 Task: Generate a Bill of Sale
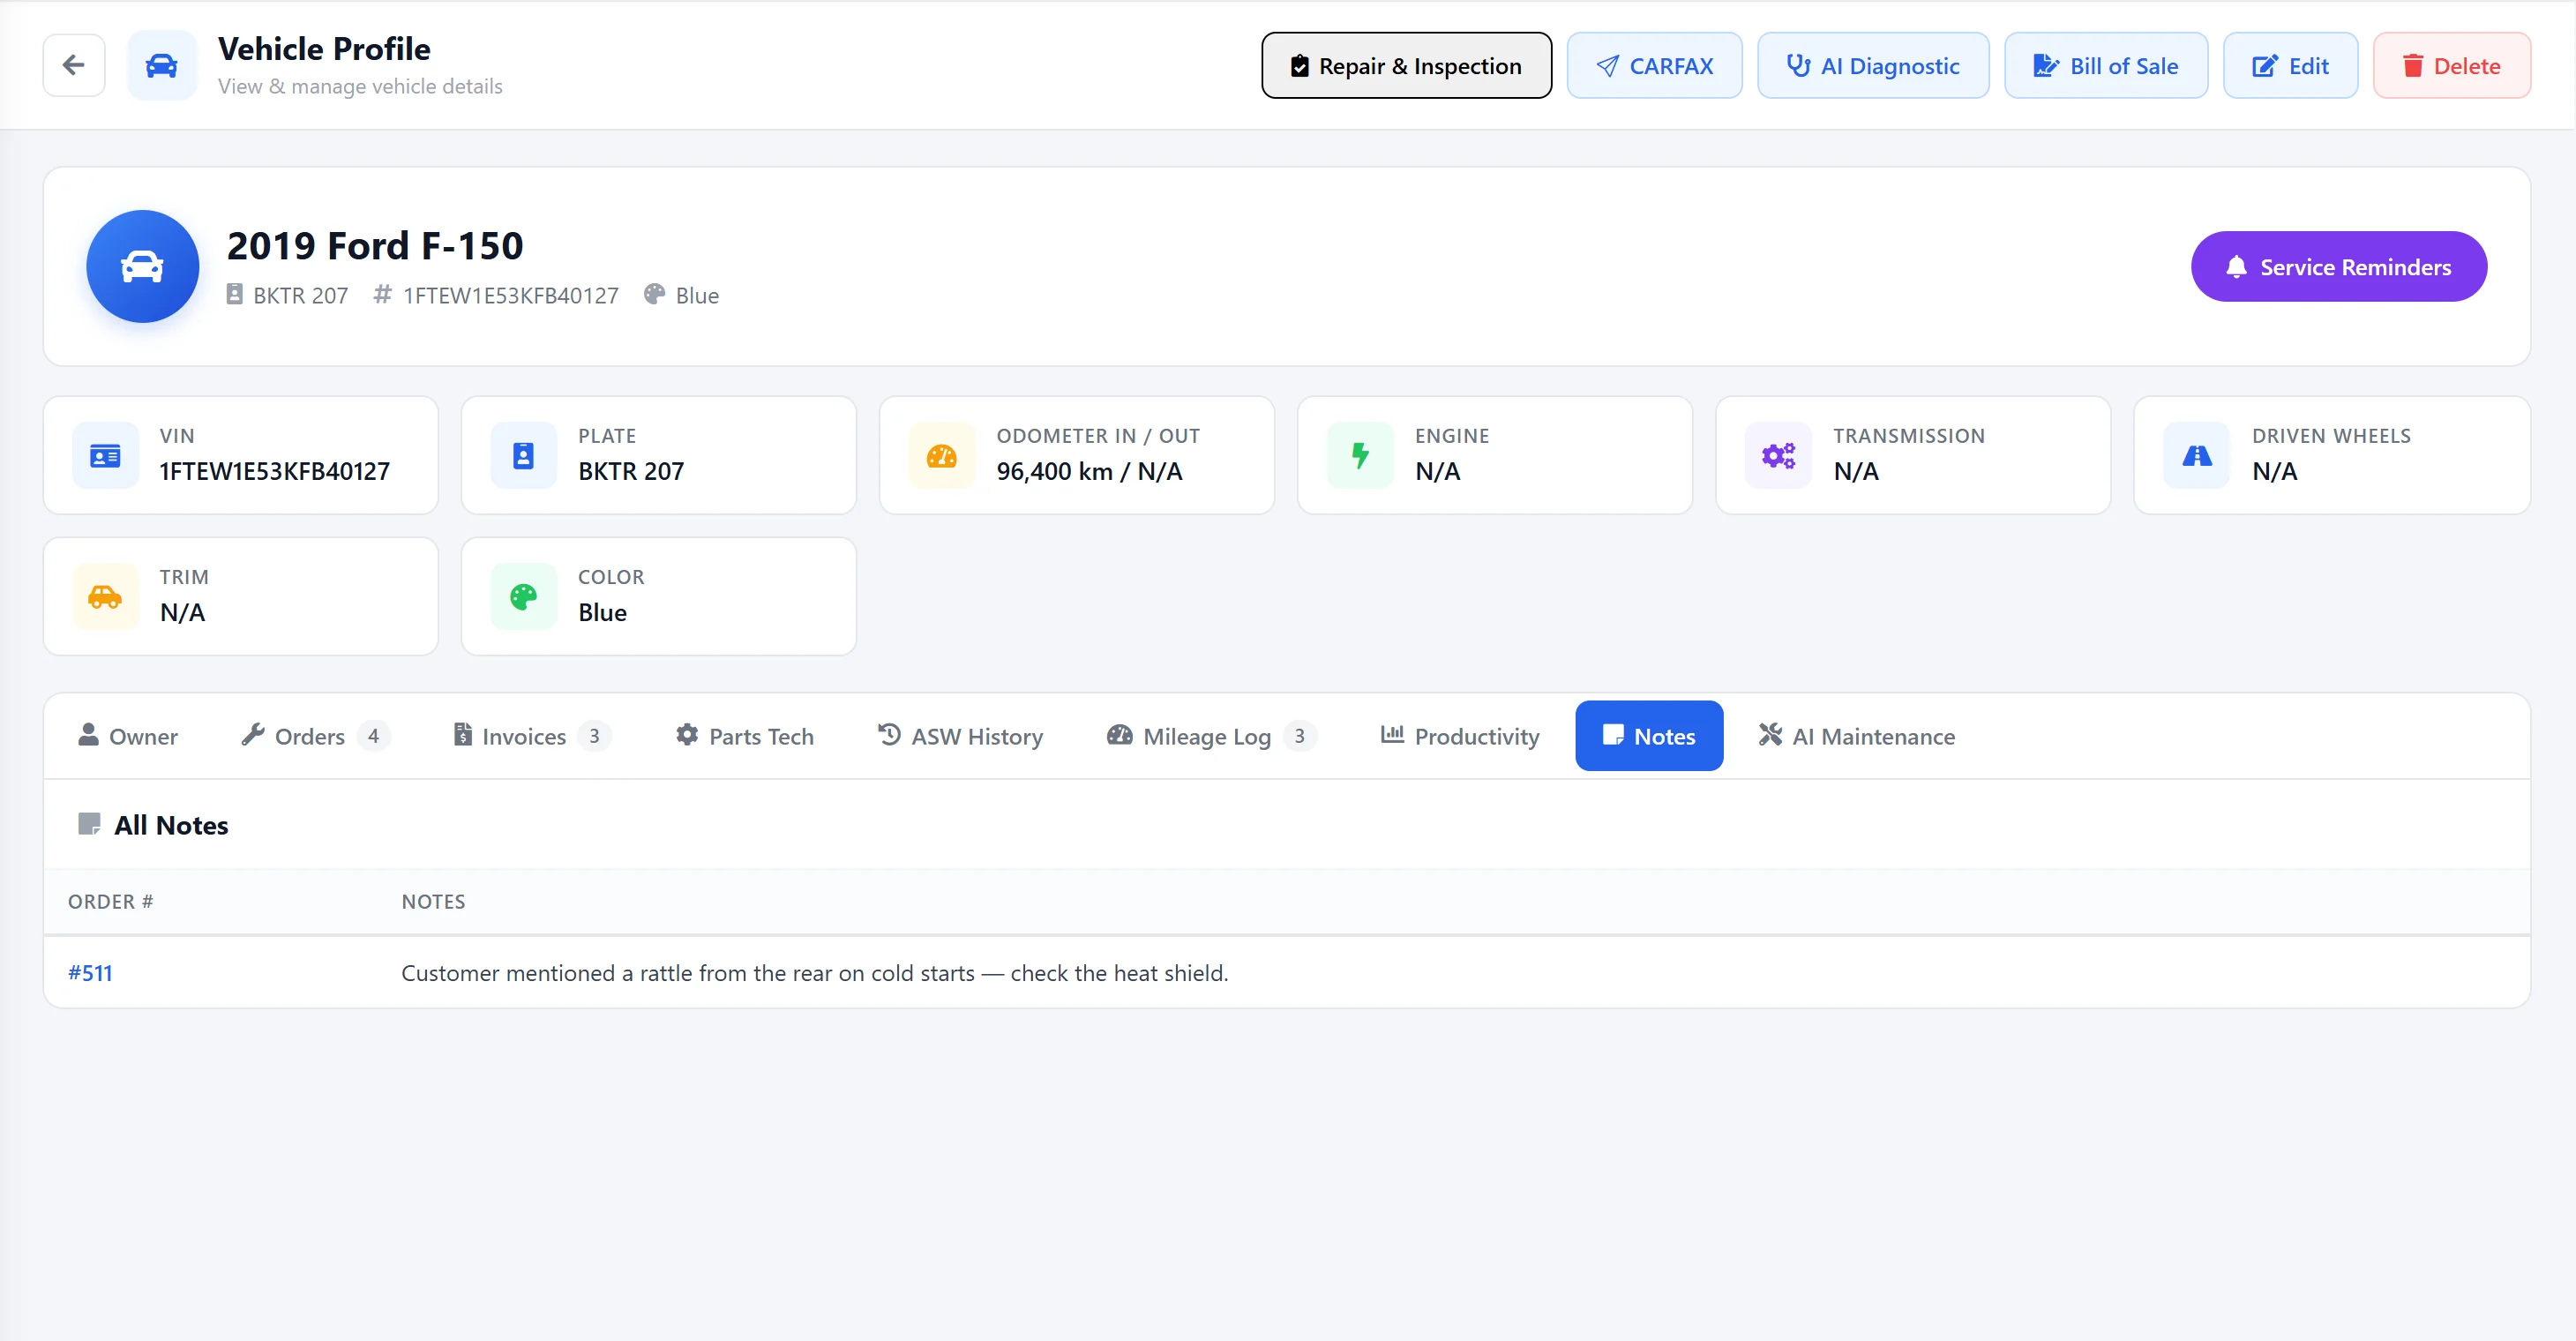[x=2106, y=65]
